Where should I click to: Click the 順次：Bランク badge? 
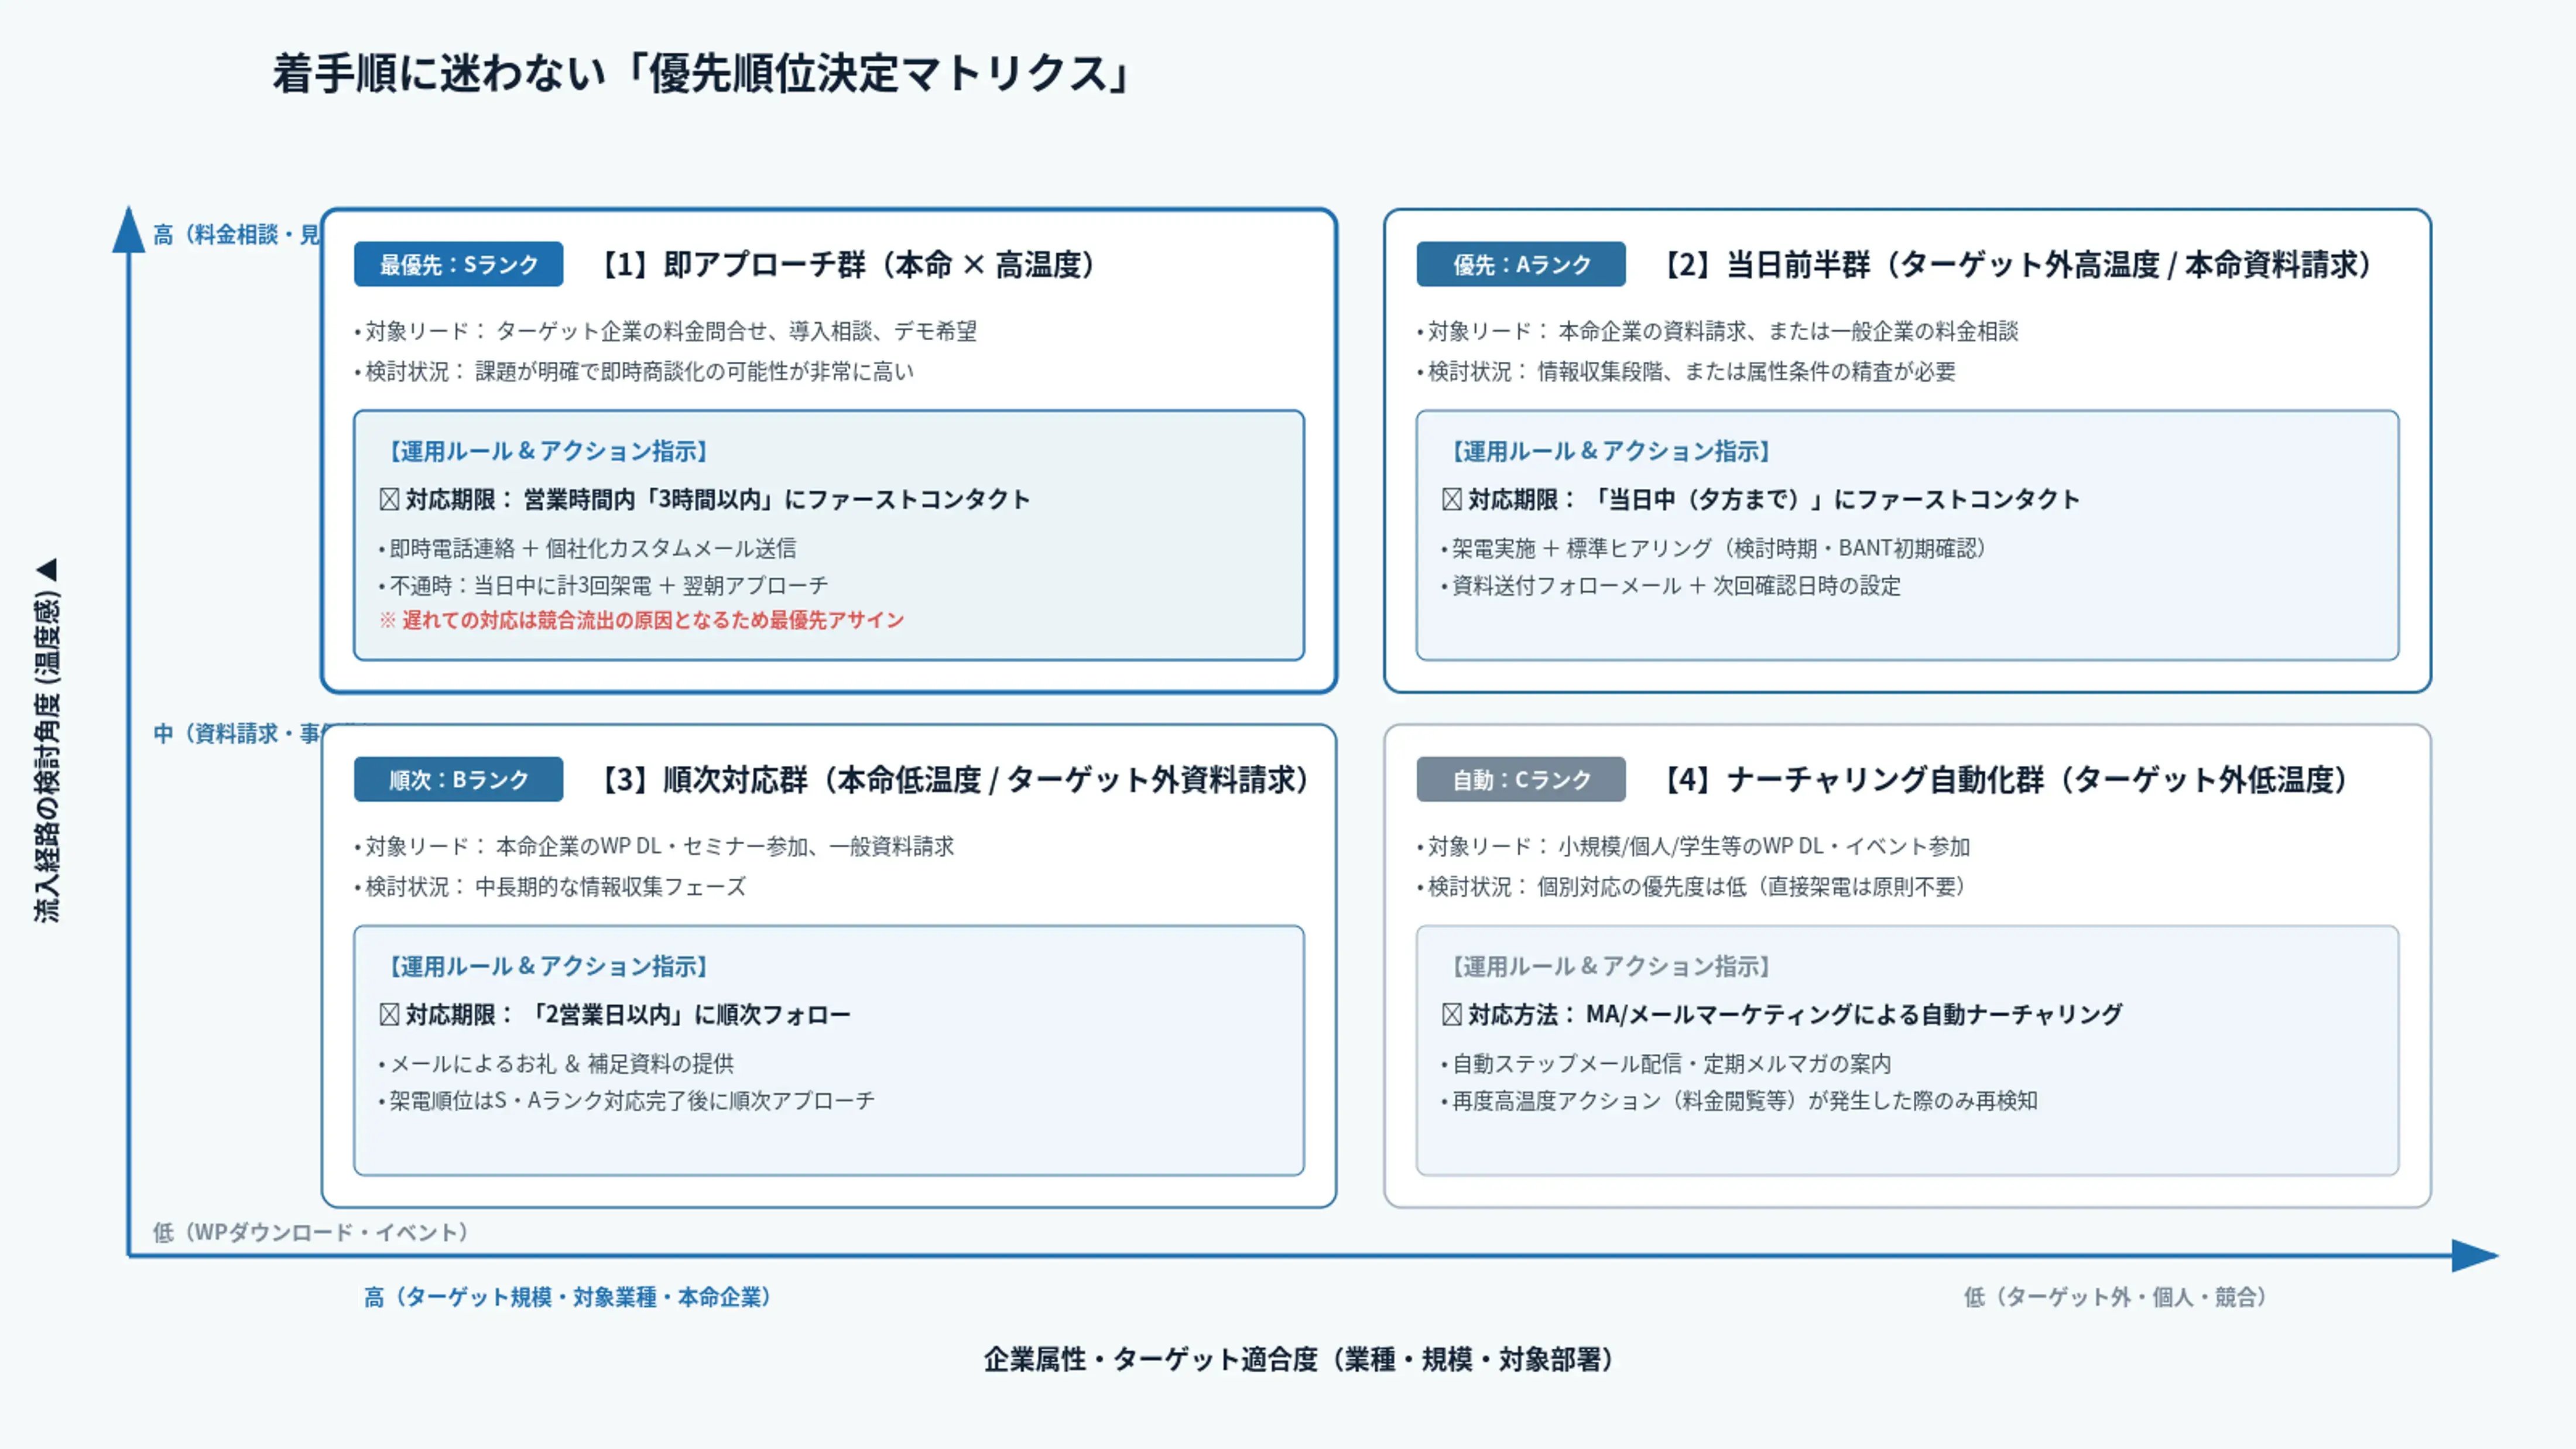click(458, 779)
